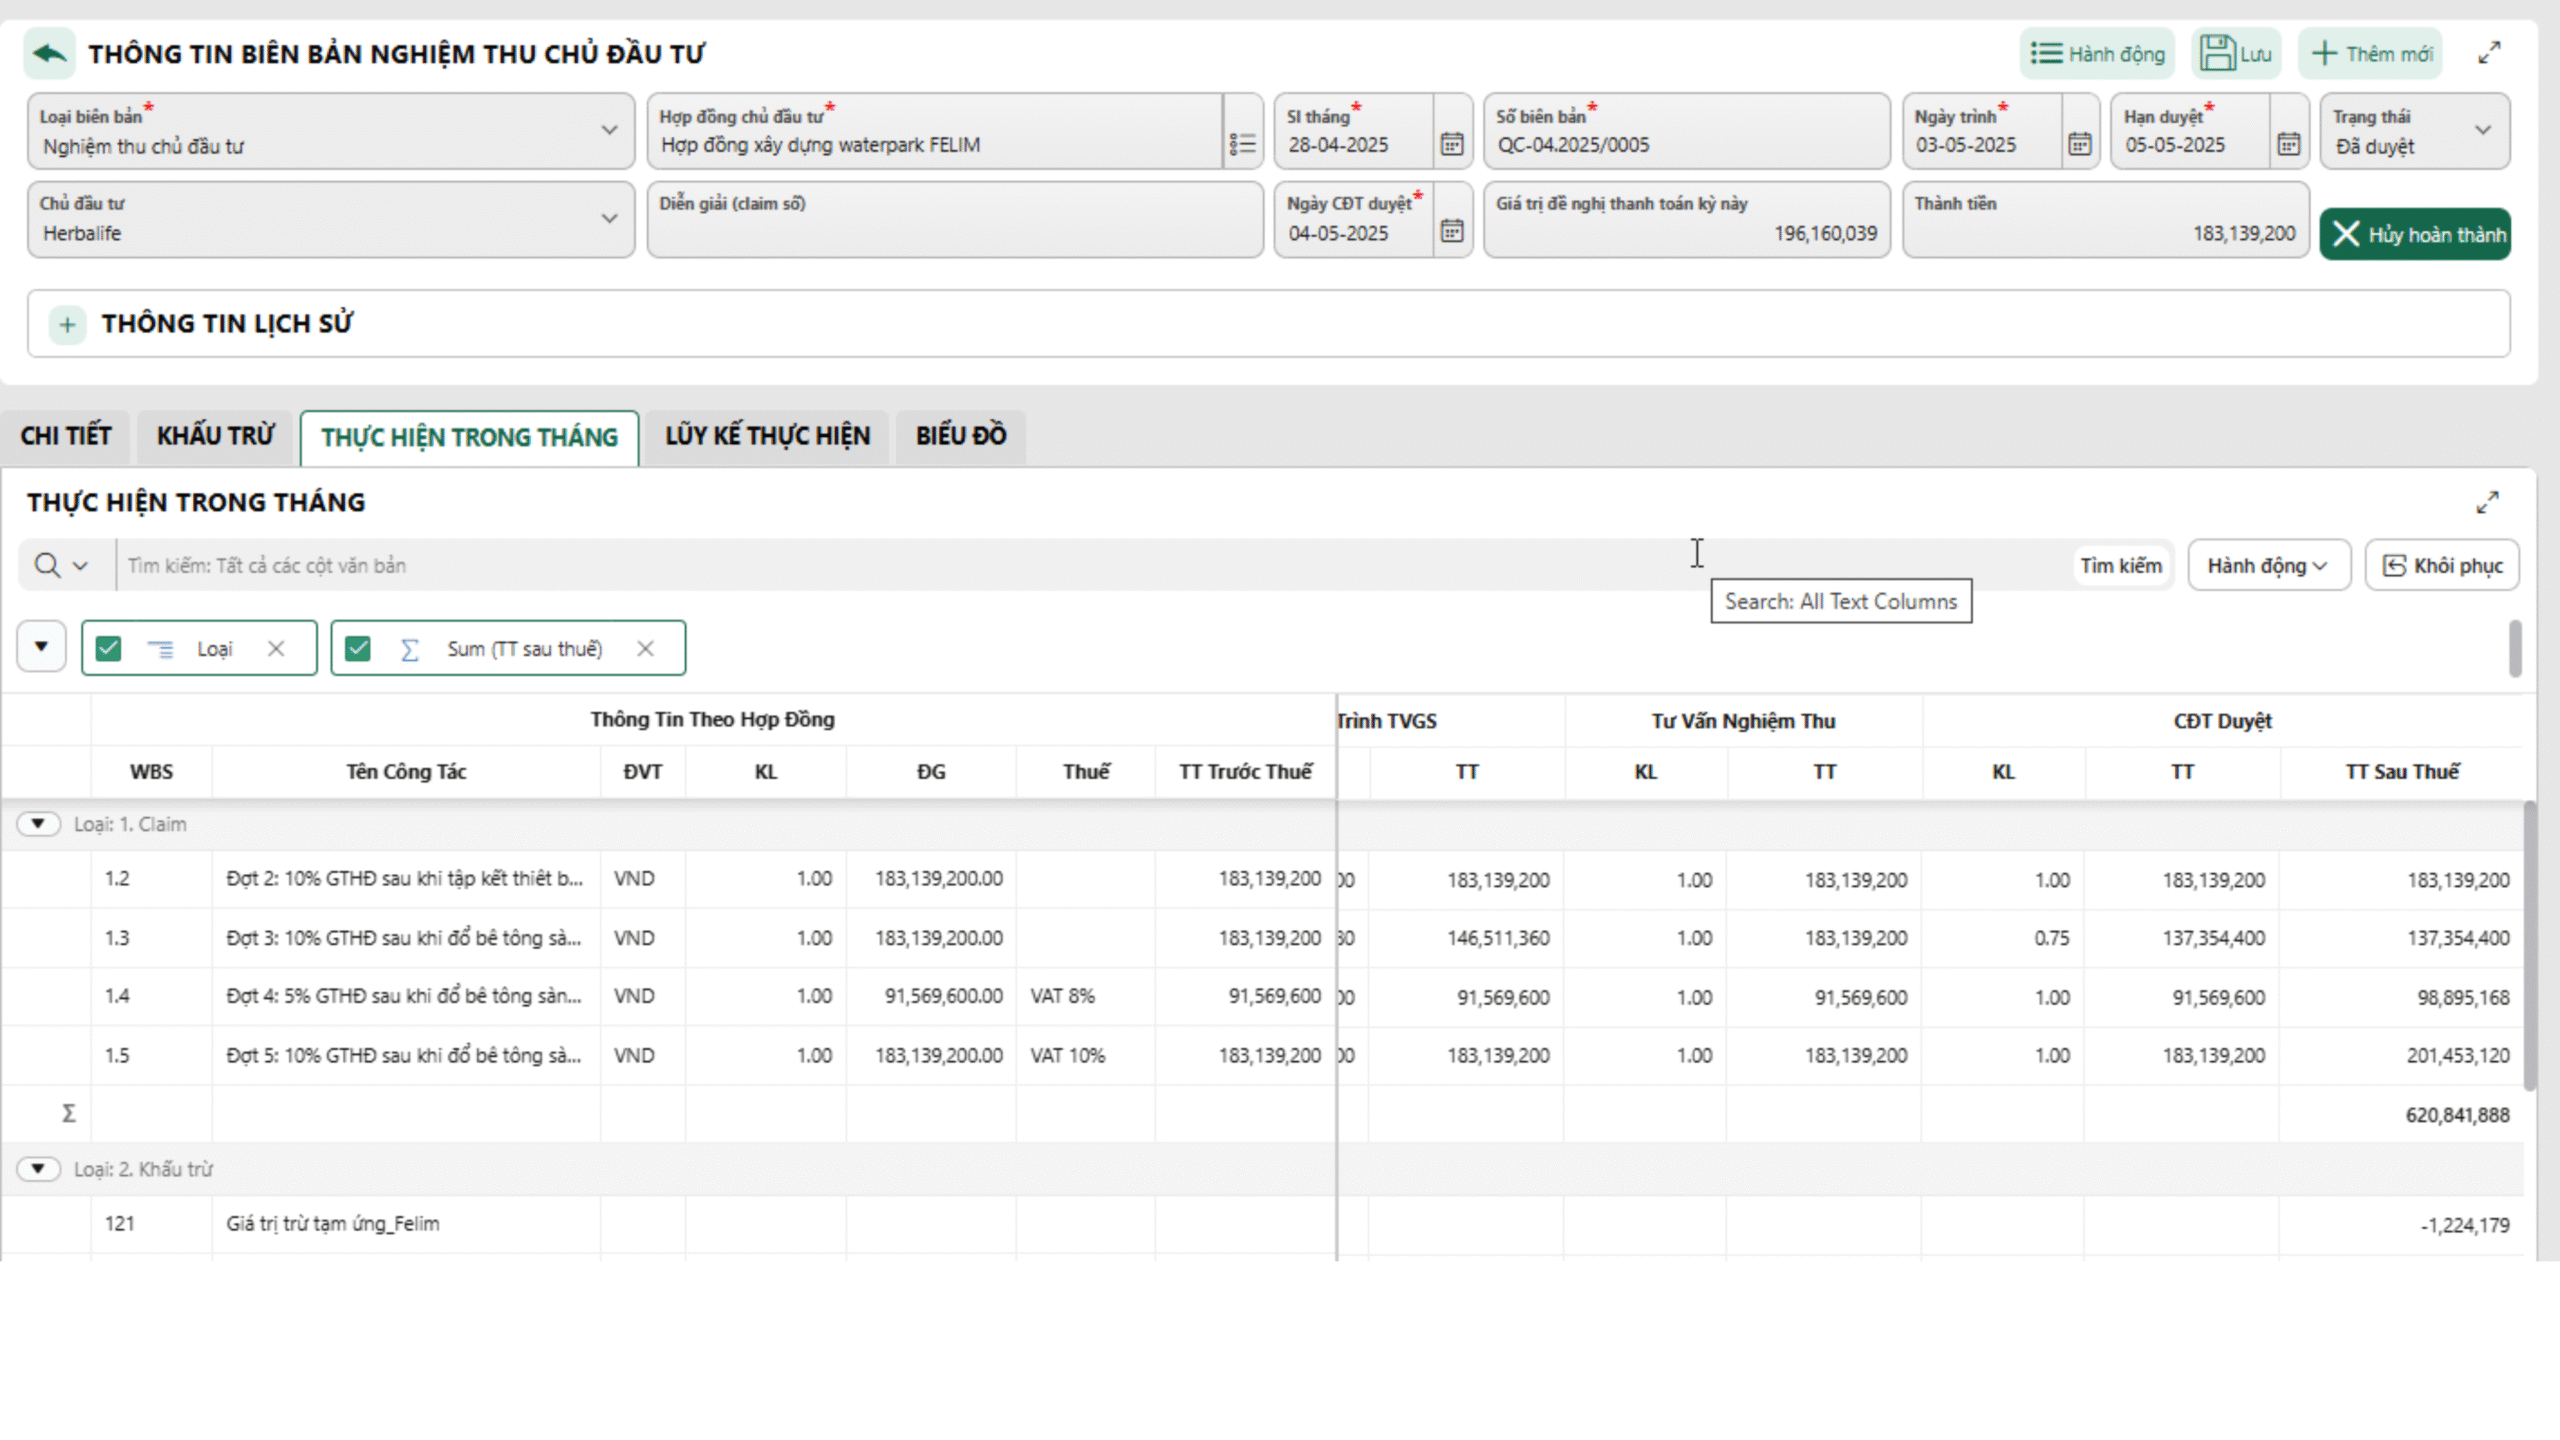Open calendar picker for Hạn duyệt

pos(2289,144)
